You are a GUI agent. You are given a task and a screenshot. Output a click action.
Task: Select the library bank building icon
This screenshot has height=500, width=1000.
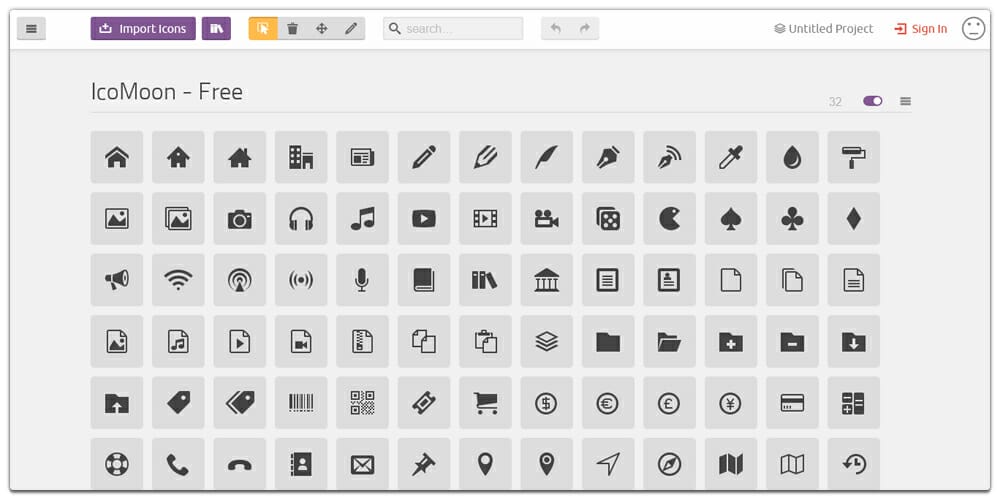(x=547, y=280)
